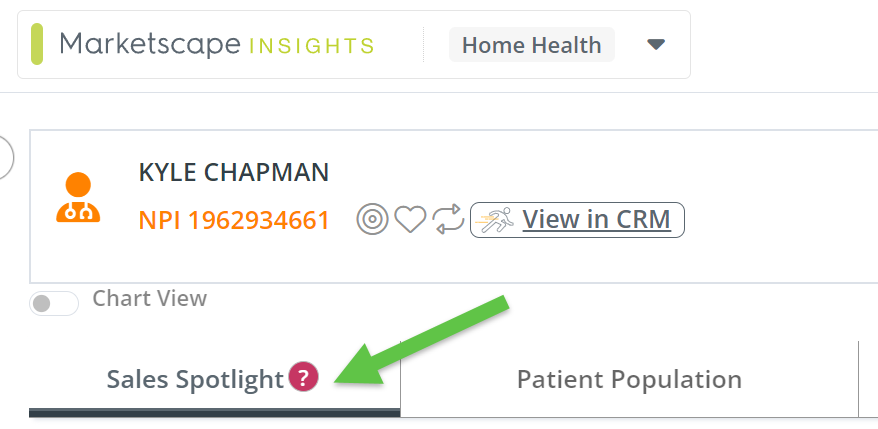Click the green INSIGHTS text in the header

point(311,46)
